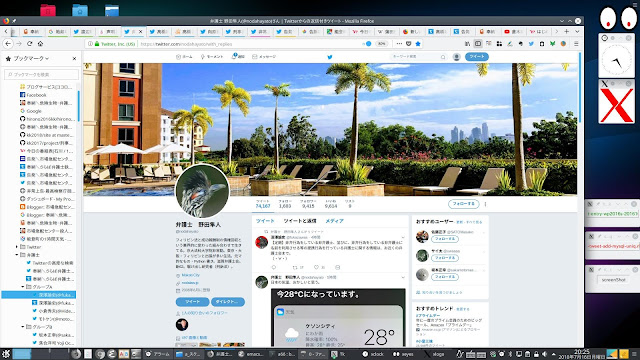The image size is (640, 360).
Task: Open the page actions three-dot menu
Action: click(x=399, y=44)
